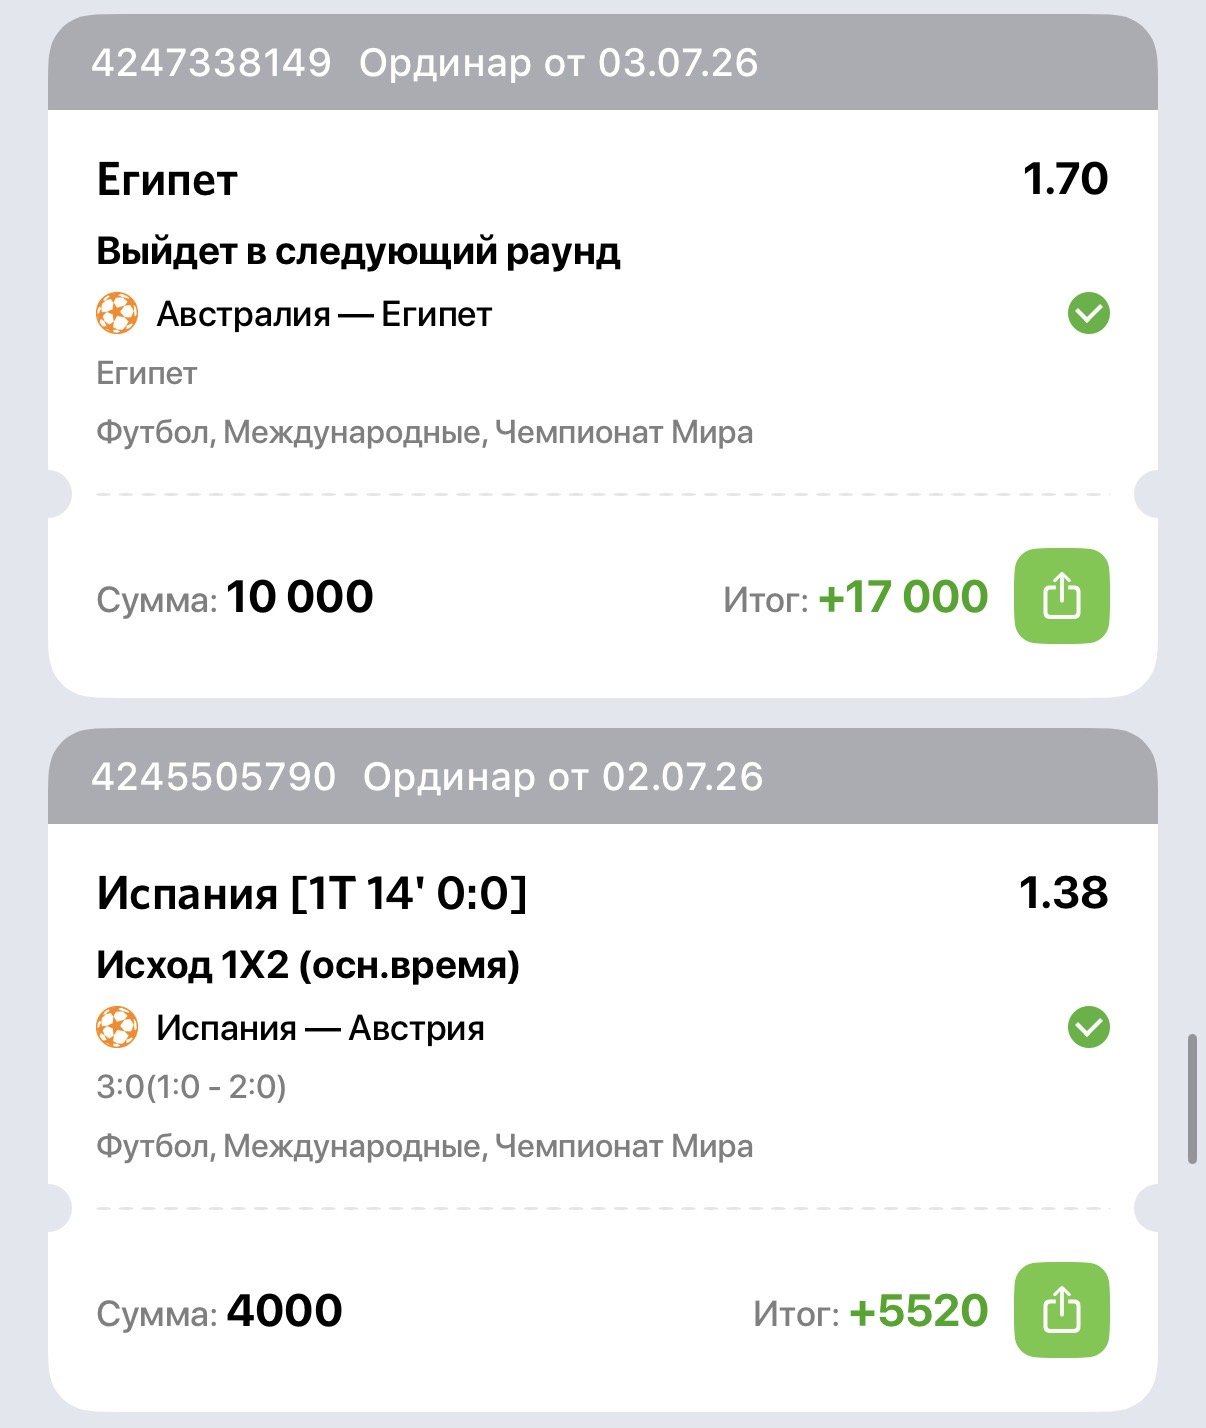The height and width of the screenshot is (1428, 1206).
Task: Select the 1.38 odds value
Action: tap(1063, 893)
